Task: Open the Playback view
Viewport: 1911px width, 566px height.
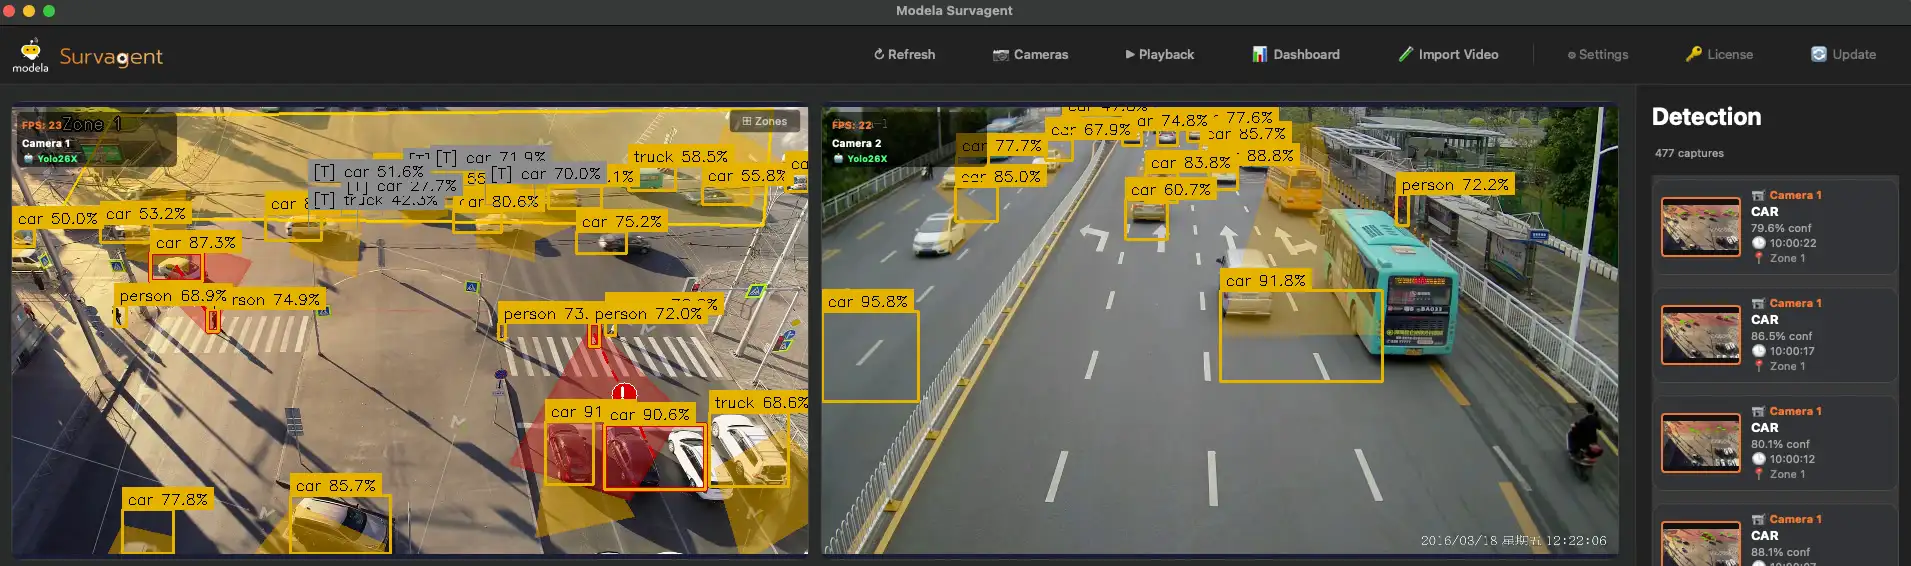Action: coord(1159,54)
